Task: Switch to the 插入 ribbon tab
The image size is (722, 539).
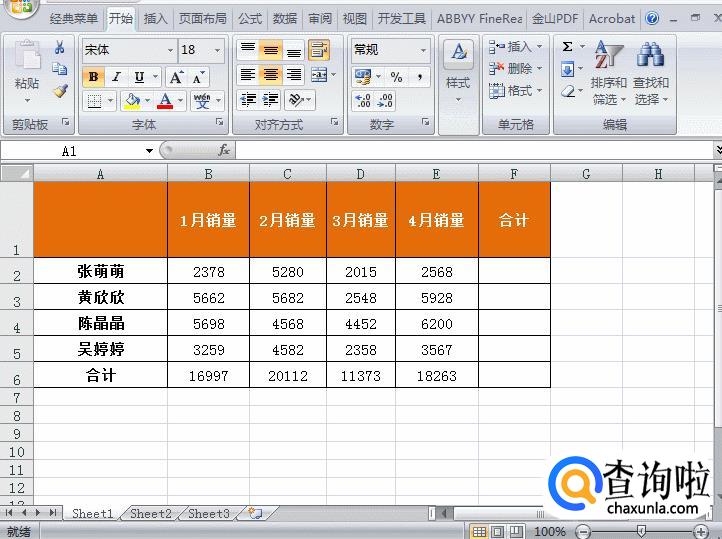Action: click(x=155, y=18)
